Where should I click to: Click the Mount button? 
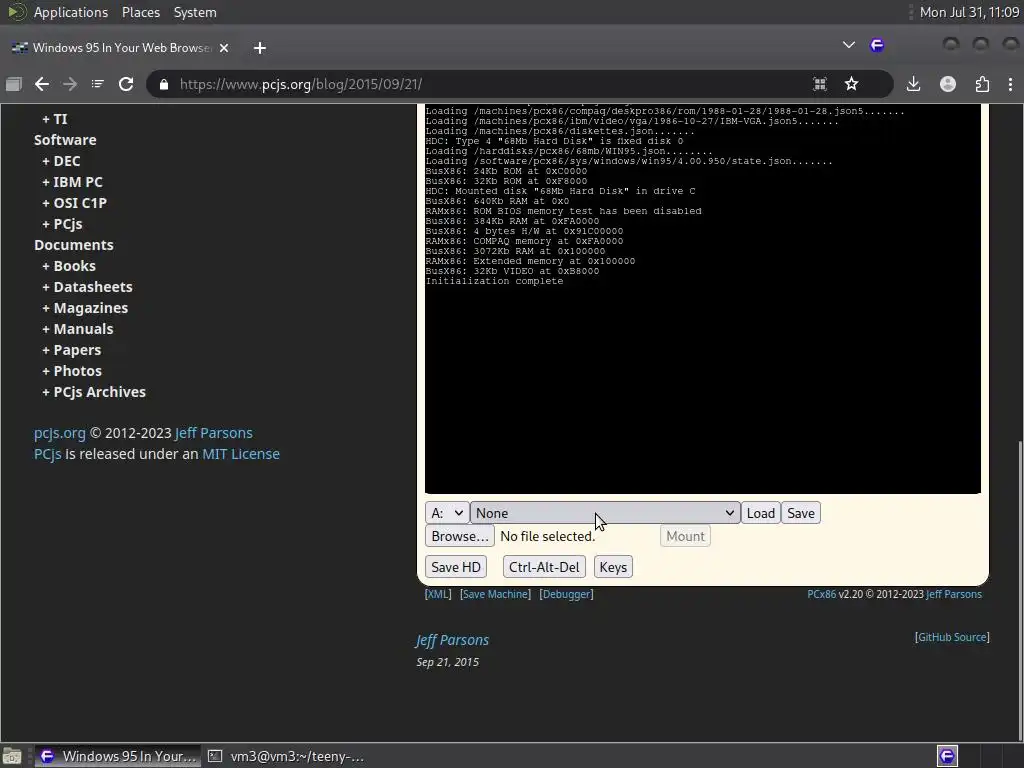coord(685,536)
